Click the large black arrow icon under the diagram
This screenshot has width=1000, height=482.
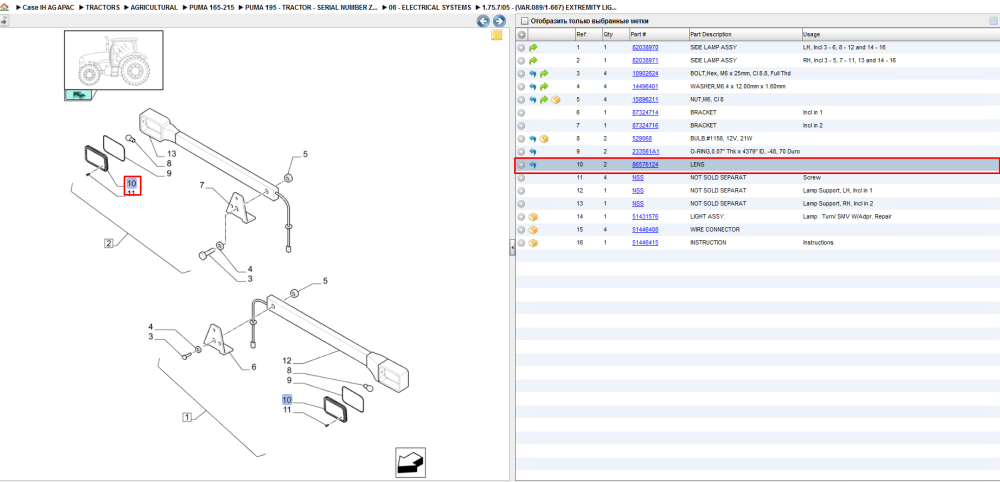coord(410,463)
